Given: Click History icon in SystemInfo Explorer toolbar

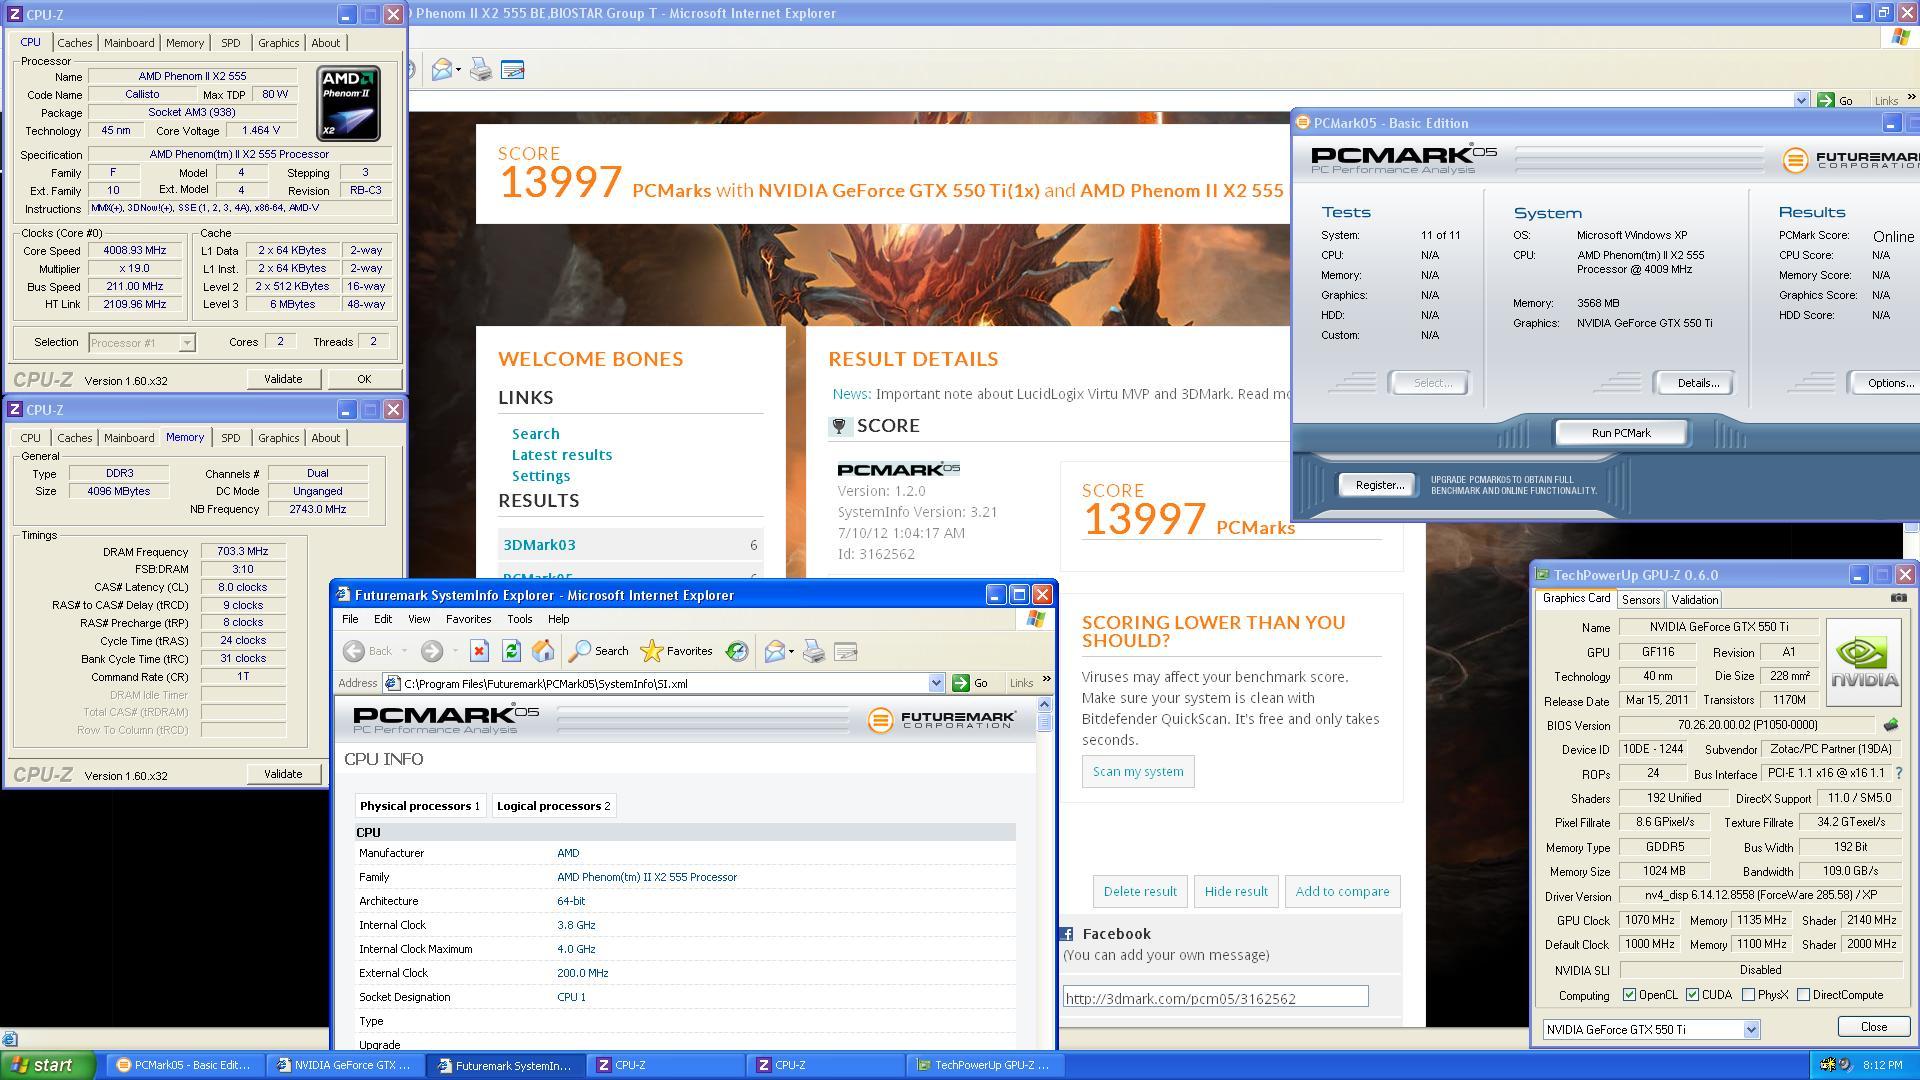Looking at the screenshot, I should pos(737,652).
